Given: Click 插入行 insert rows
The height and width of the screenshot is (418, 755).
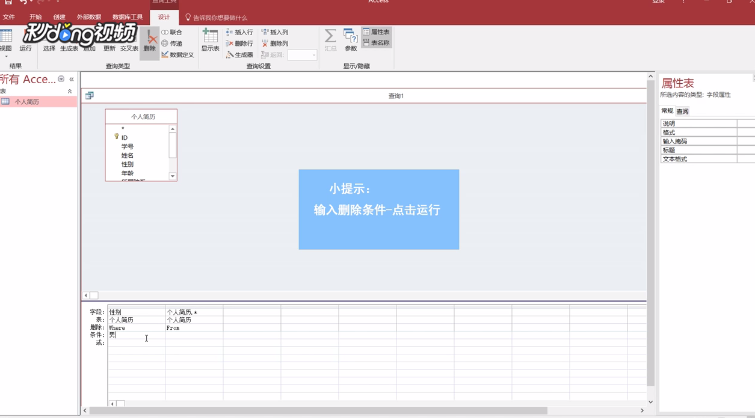Looking at the screenshot, I should 239,32.
